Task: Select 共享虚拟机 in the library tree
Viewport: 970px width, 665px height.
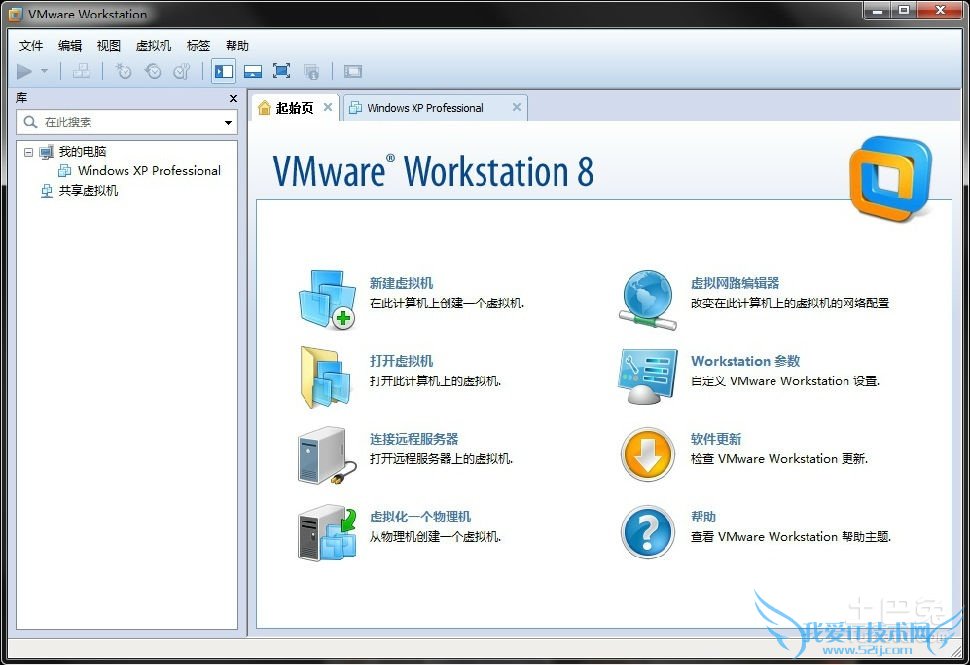Action: click(x=88, y=190)
